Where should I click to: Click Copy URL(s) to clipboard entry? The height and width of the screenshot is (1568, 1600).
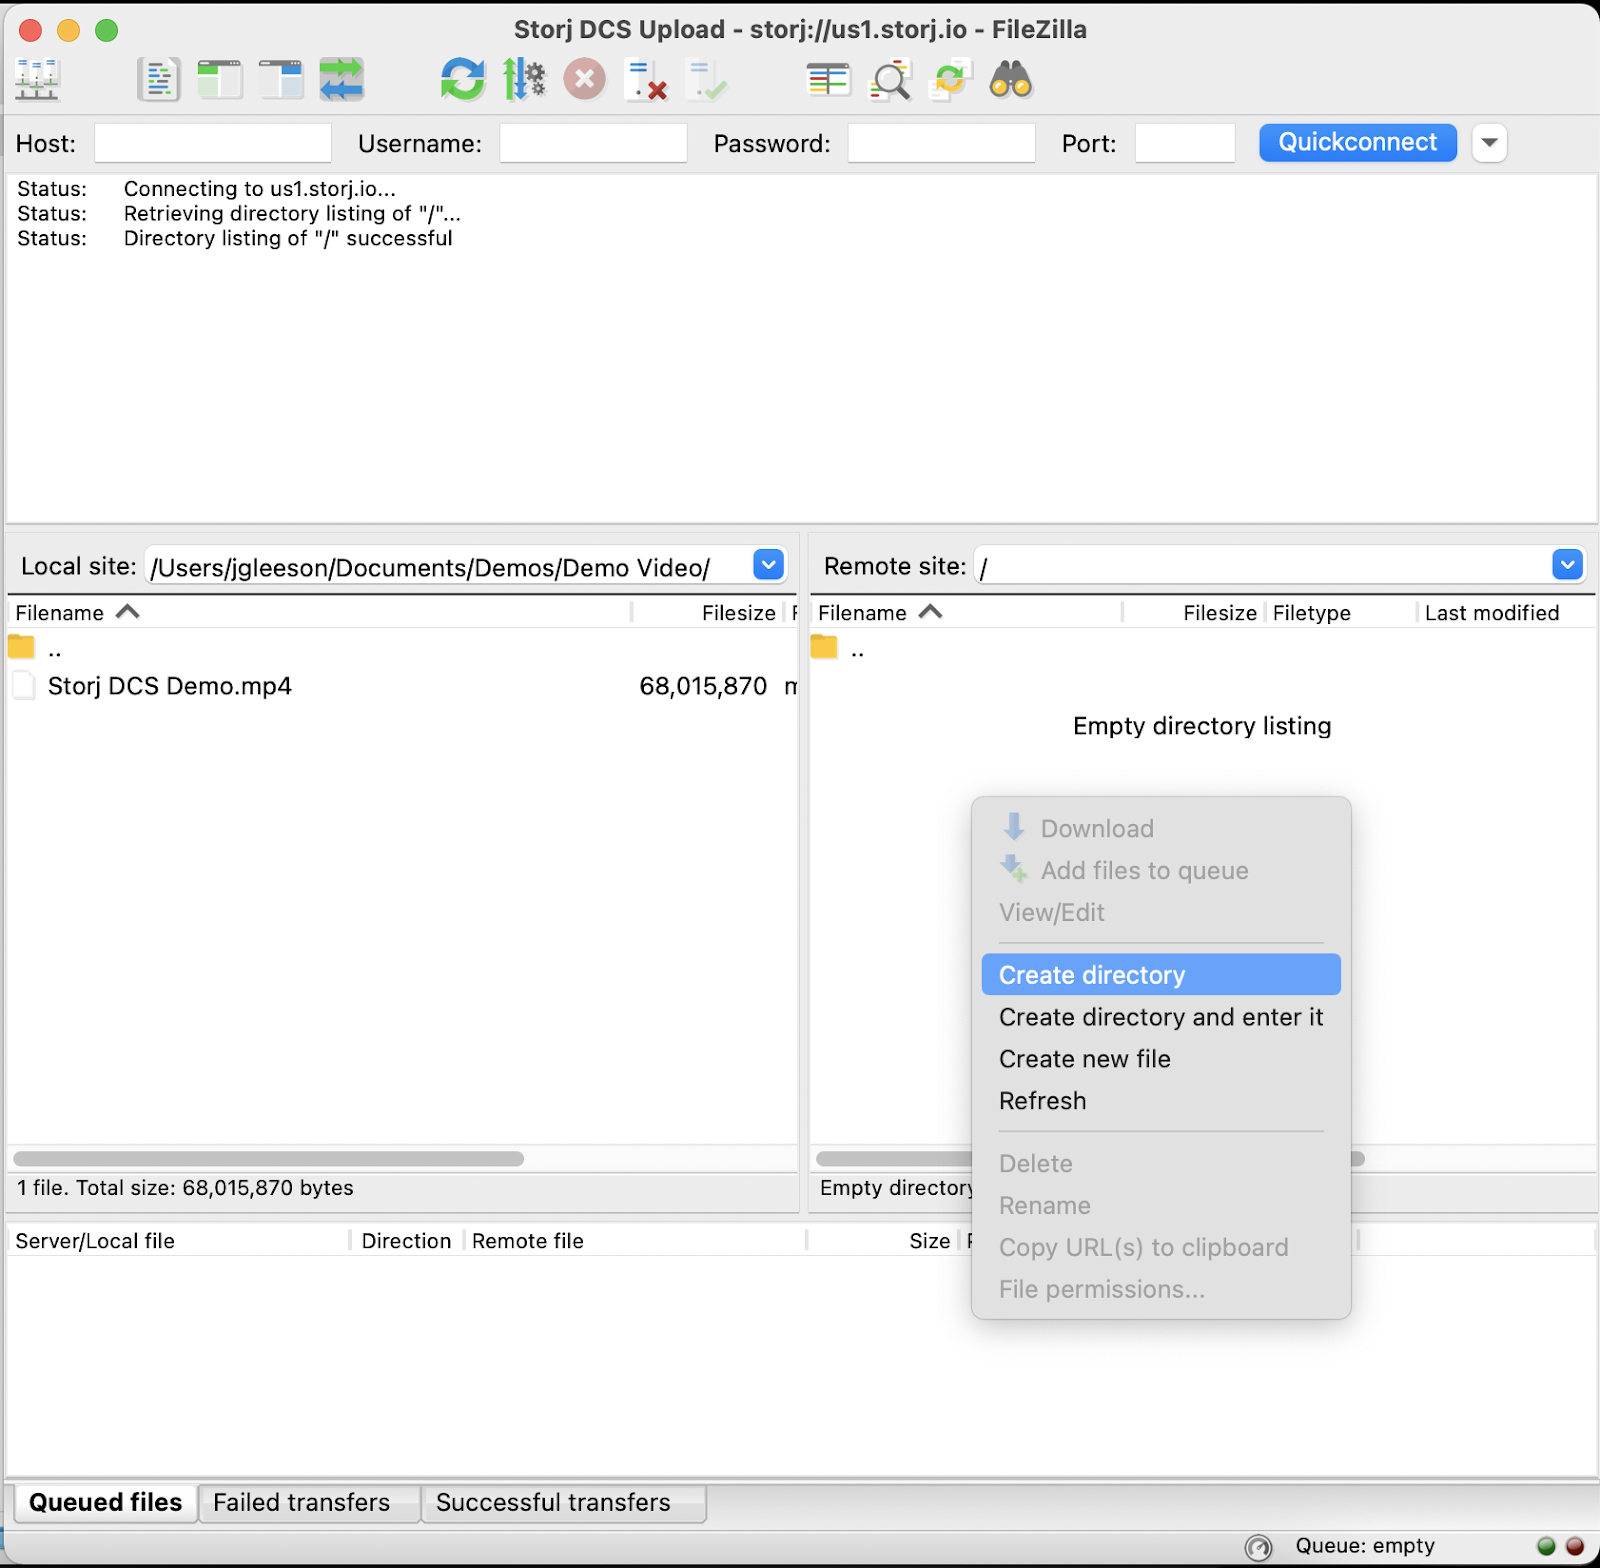tap(1161, 1248)
